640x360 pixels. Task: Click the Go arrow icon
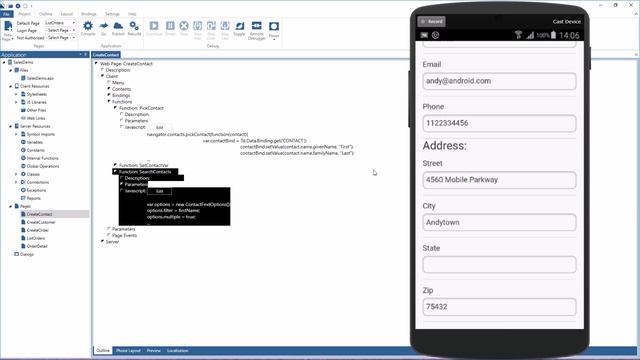[104, 26]
